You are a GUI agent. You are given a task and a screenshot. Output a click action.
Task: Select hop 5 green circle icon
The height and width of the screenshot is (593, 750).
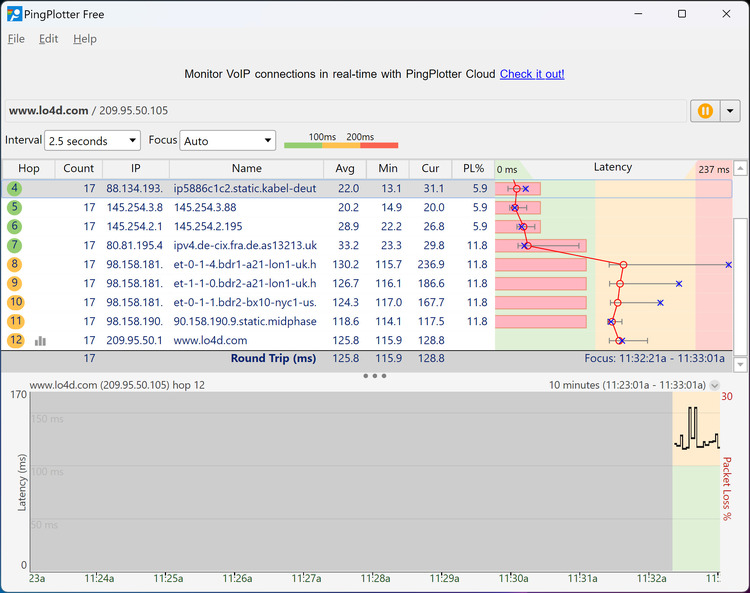click(x=14, y=207)
